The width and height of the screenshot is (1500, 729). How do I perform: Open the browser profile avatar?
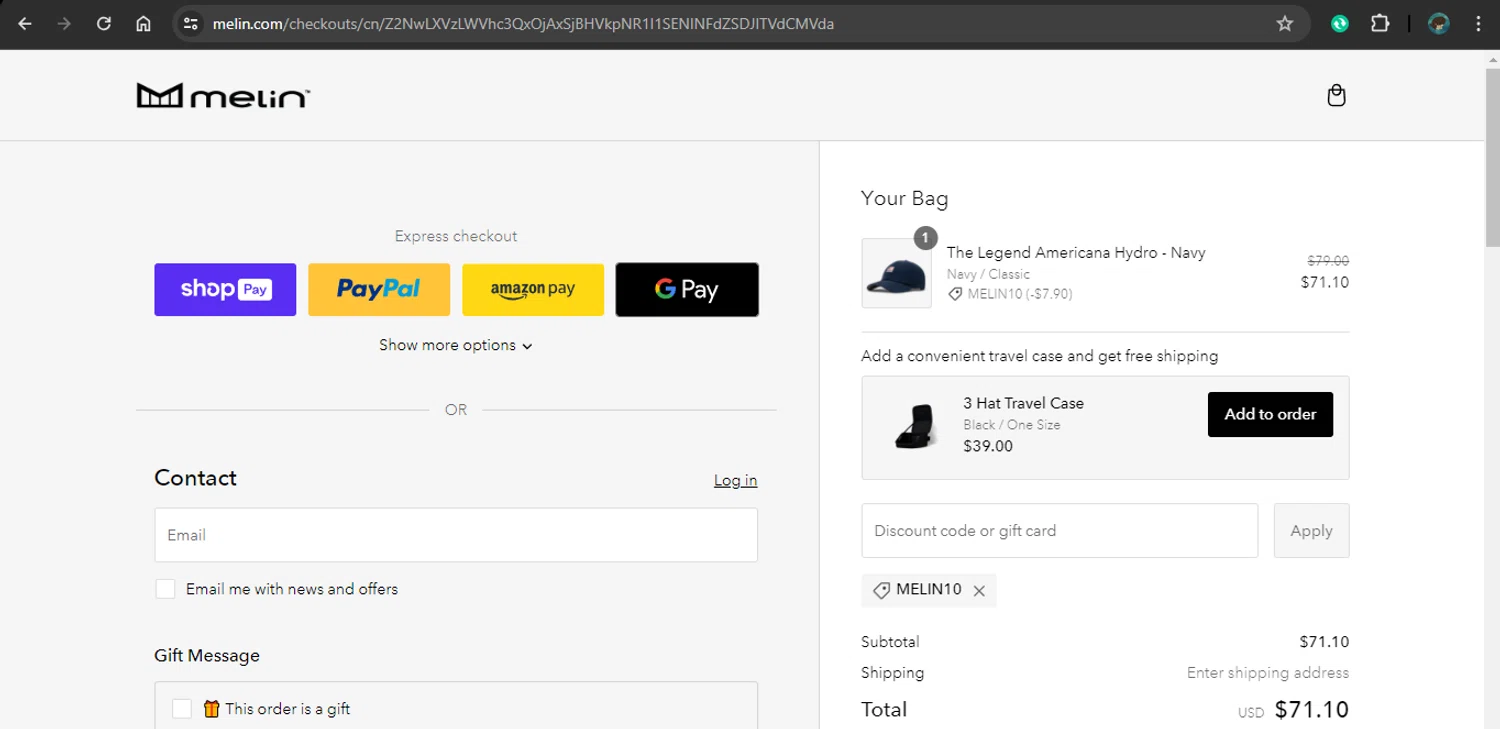click(x=1439, y=24)
